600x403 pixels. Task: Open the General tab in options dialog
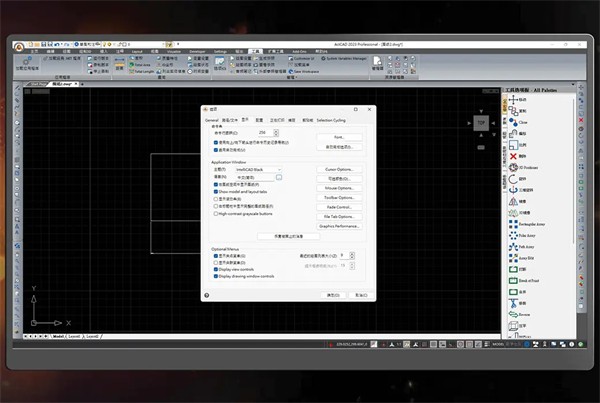click(211, 119)
